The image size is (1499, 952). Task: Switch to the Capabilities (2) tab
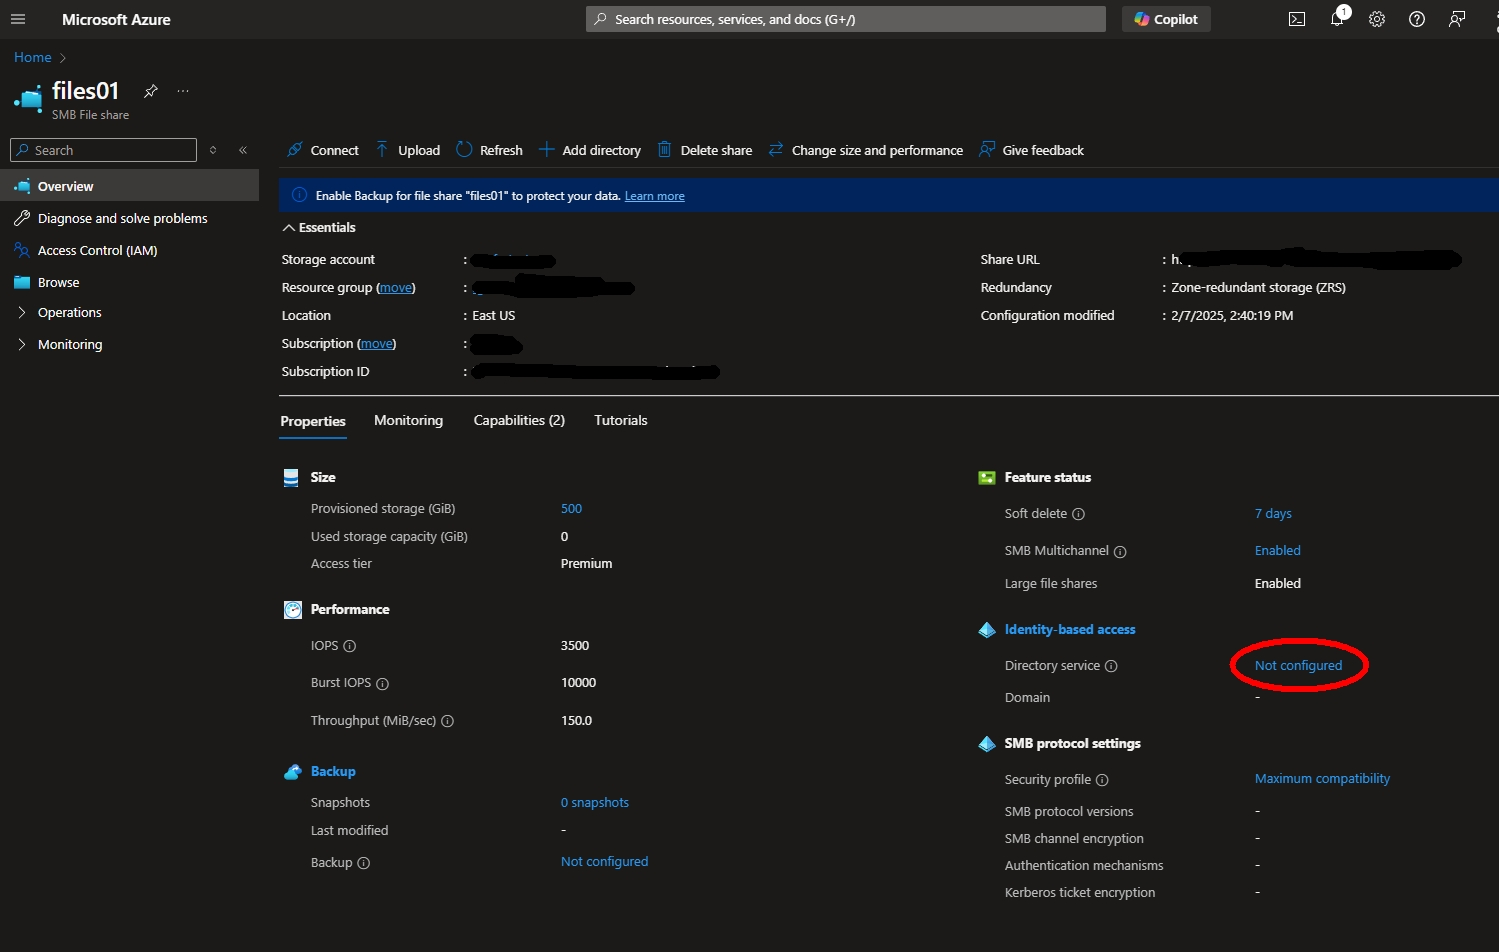[519, 420]
